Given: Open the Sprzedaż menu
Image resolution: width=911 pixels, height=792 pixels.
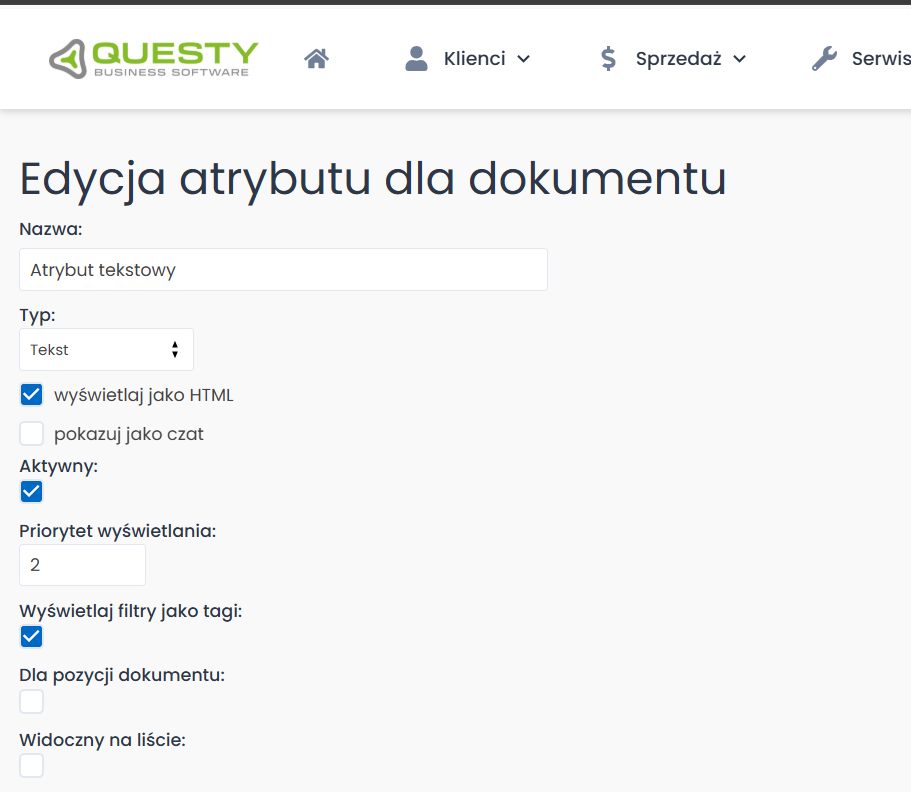Looking at the screenshot, I should coord(681,58).
